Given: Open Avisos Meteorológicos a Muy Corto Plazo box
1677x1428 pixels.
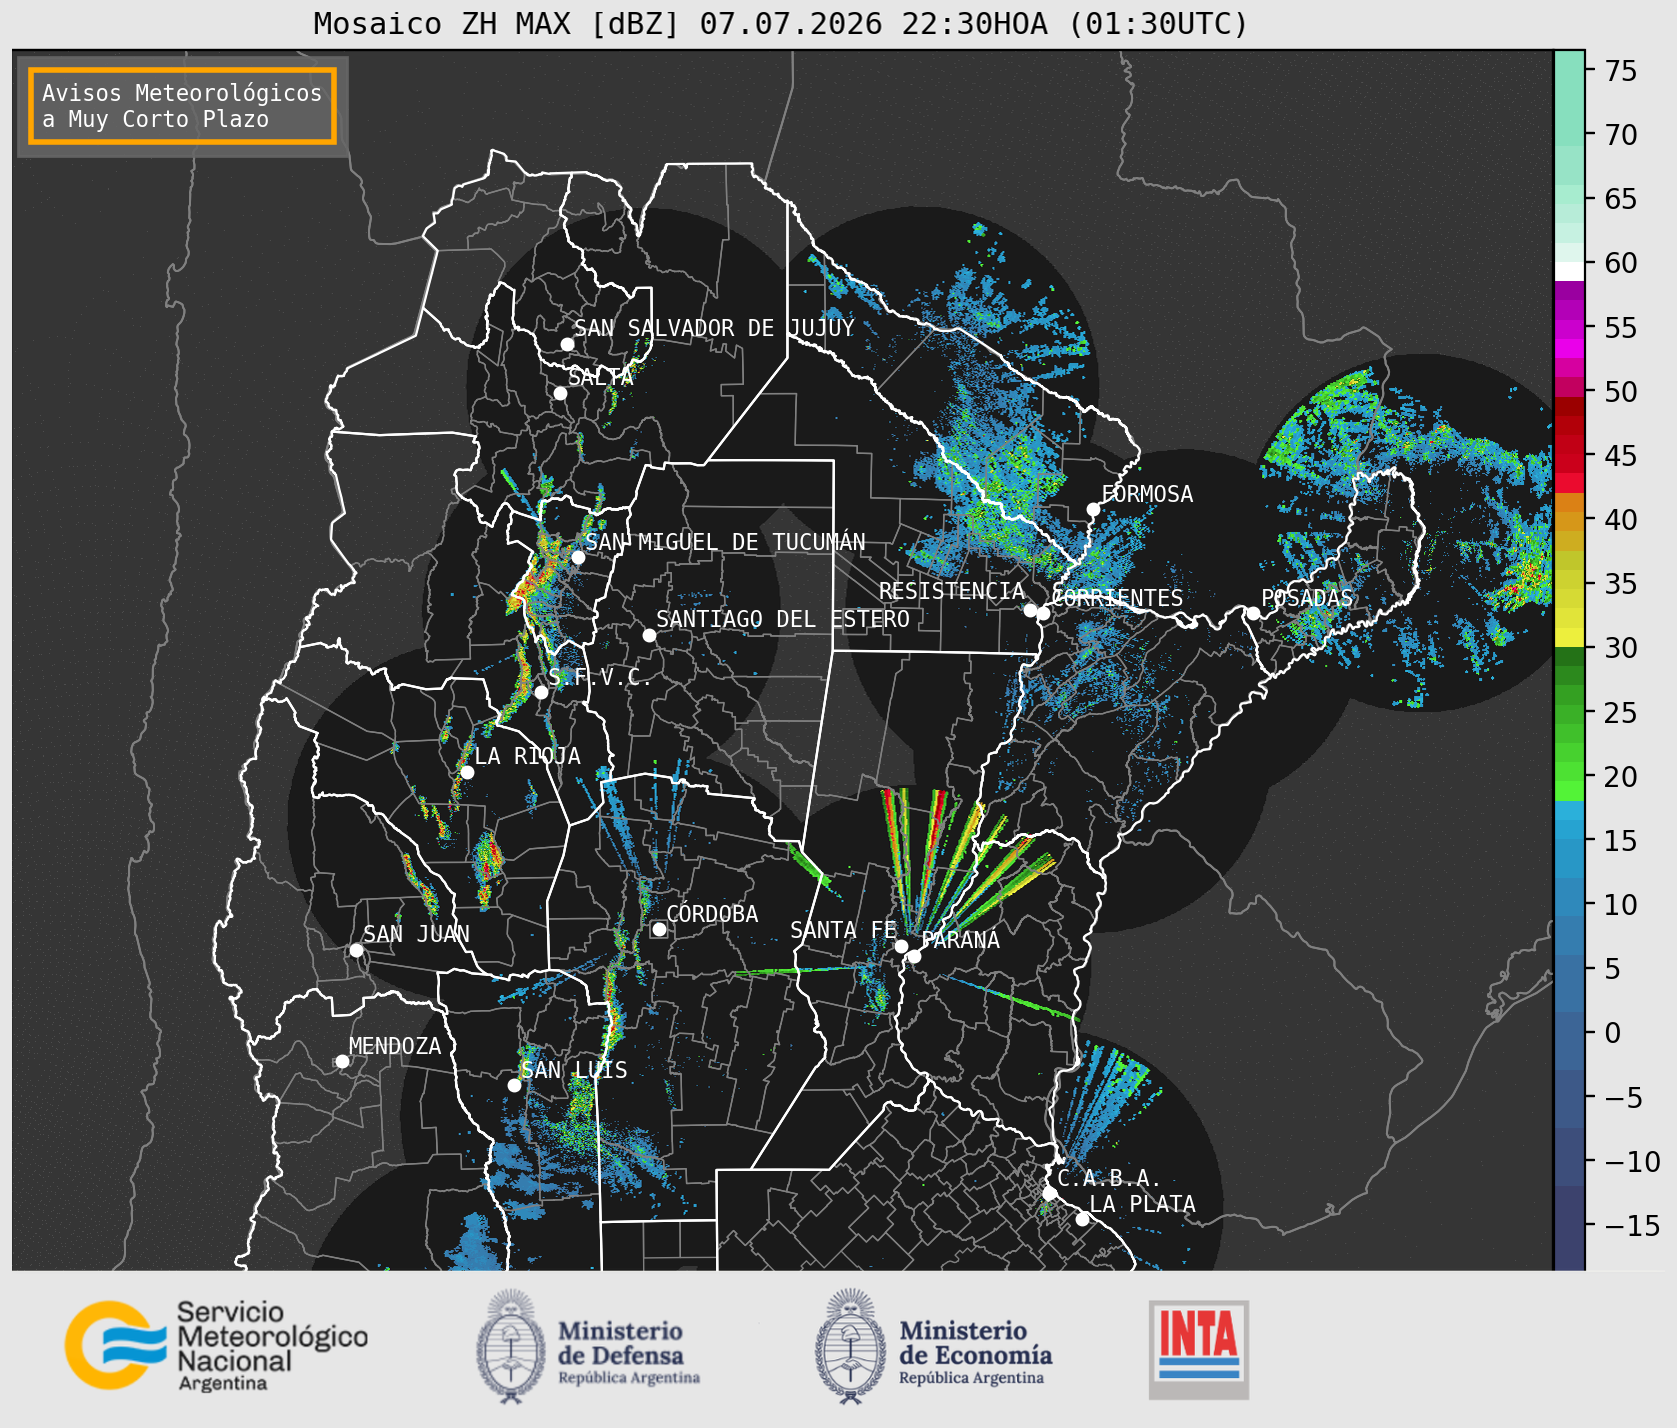Looking at the screenshot, I should [x=182, y=106].
